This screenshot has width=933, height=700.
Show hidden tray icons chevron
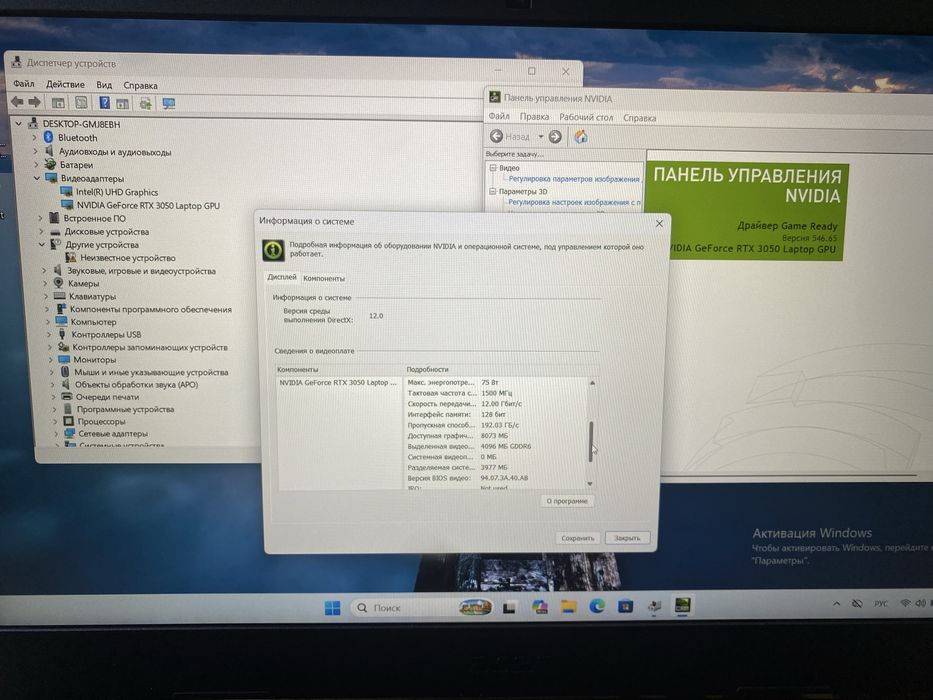pos(836,604)
